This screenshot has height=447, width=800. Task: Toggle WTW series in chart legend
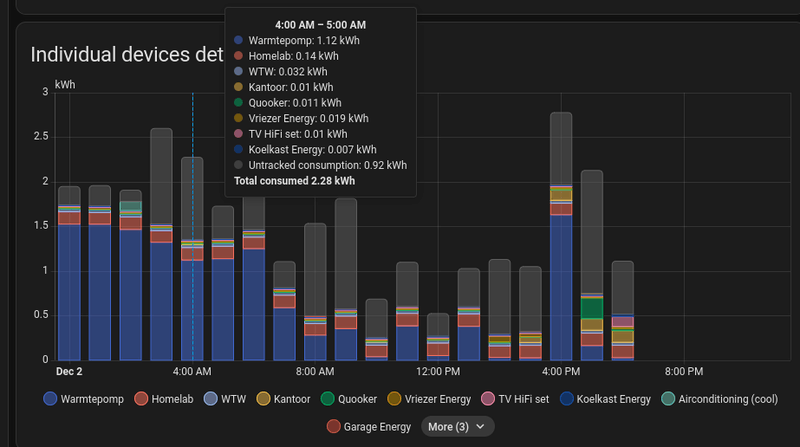[225, 399]
